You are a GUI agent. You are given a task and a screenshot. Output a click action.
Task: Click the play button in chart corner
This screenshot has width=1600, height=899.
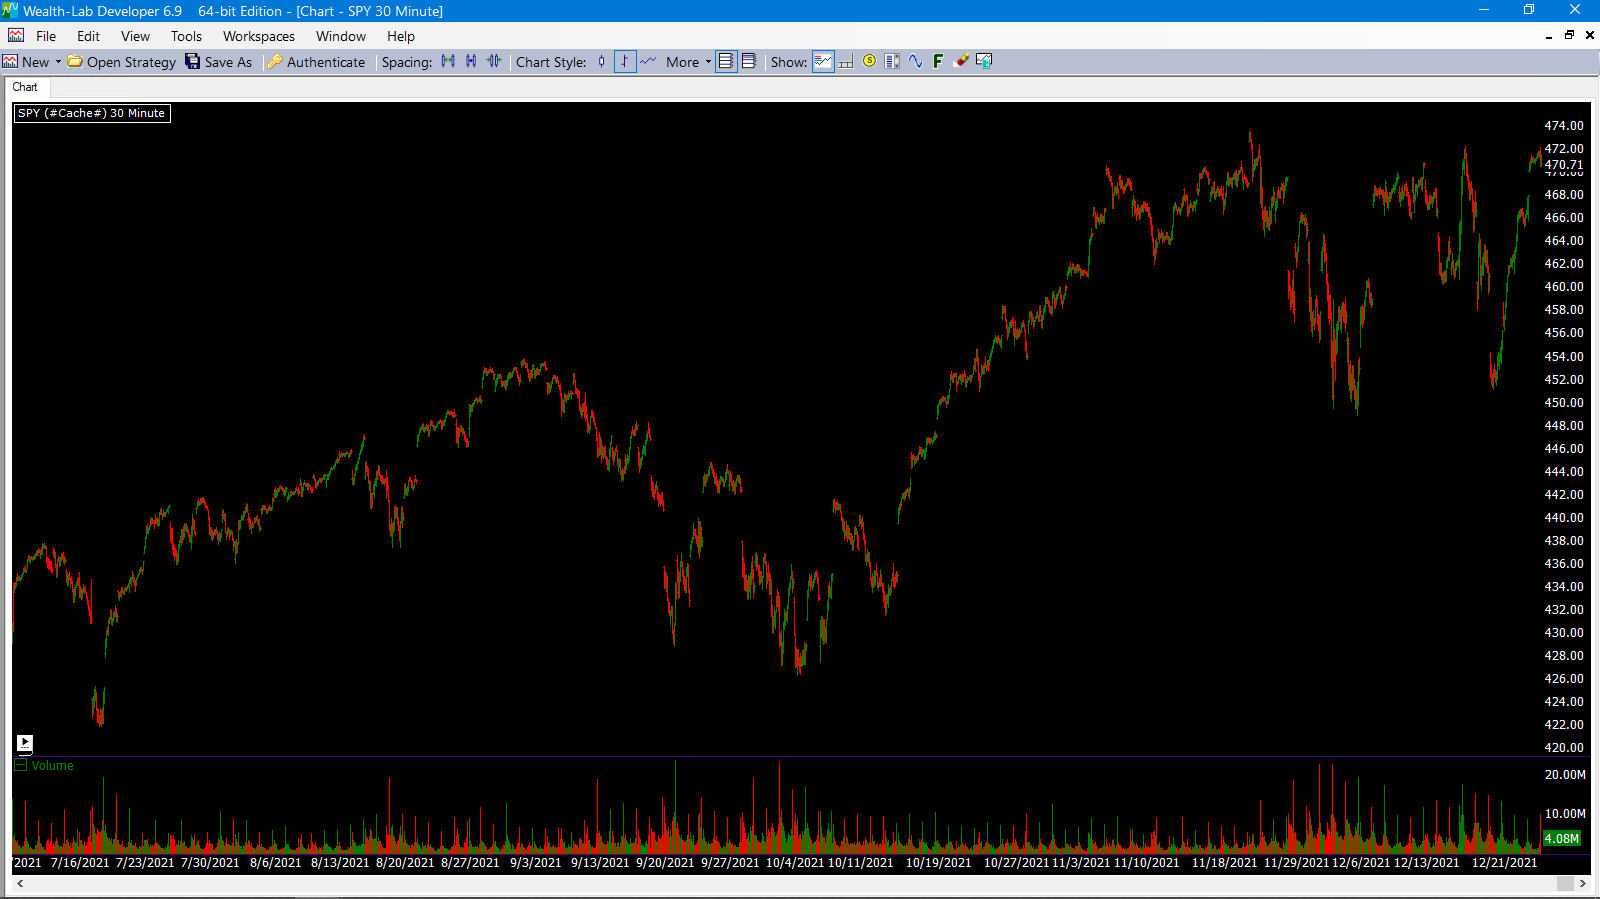tap(25, 743)
